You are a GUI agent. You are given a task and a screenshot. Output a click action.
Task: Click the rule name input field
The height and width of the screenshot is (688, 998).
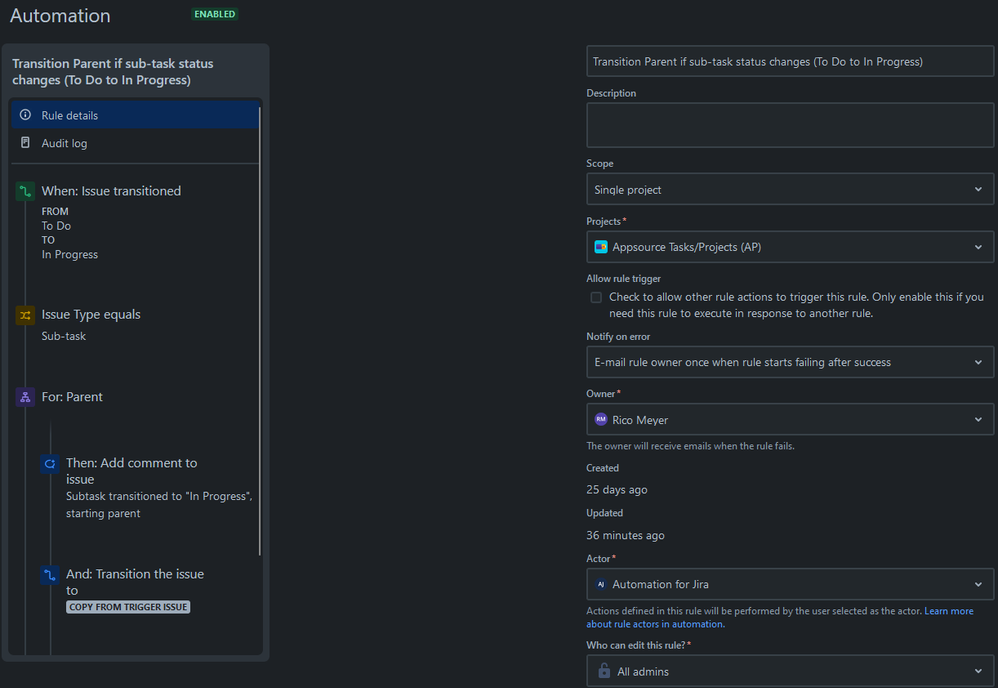click(x=789, y=61)
